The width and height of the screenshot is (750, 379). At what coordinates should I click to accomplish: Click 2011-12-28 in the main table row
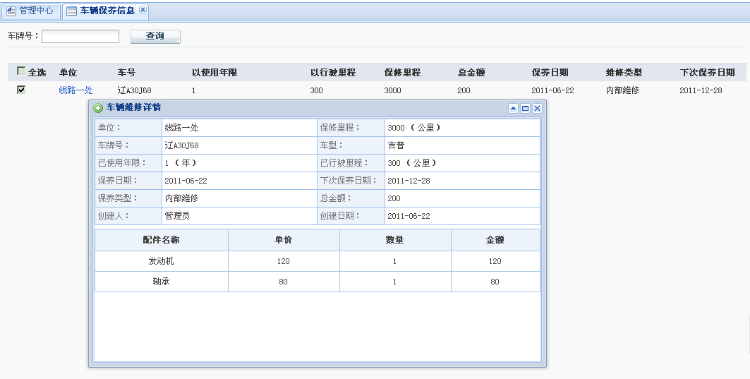click(701, 90)
